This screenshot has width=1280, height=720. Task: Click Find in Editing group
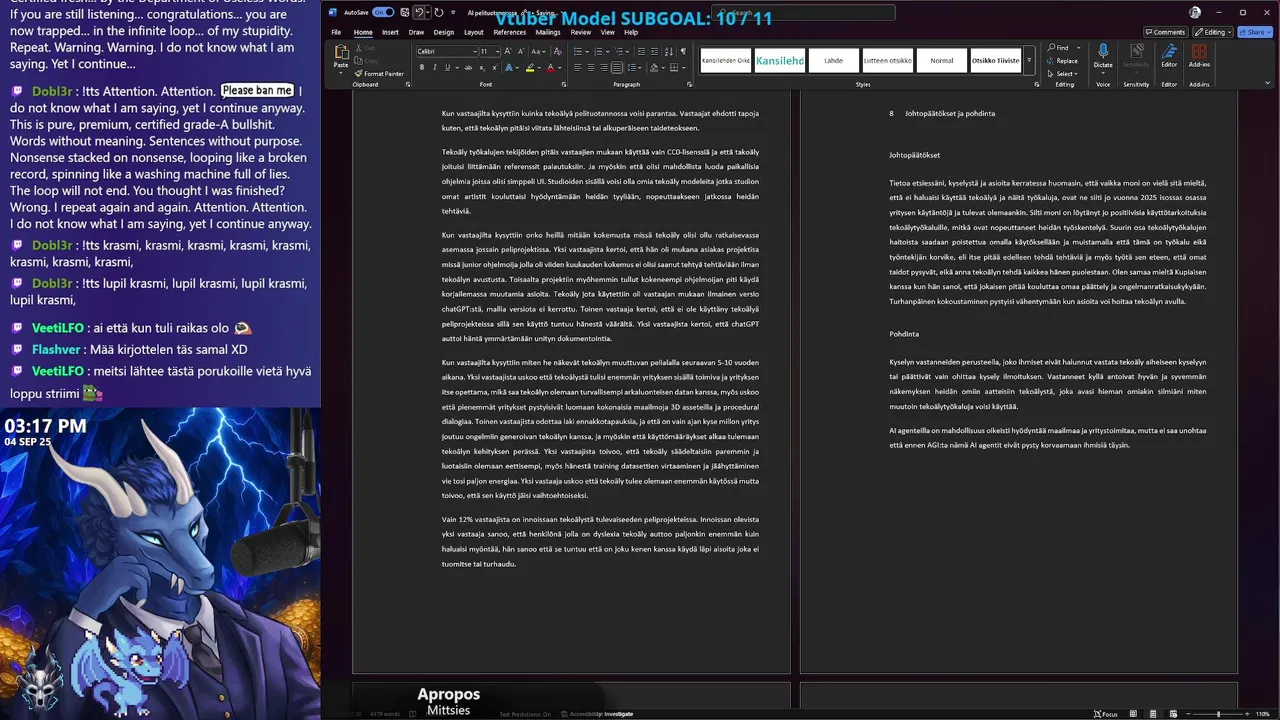1059,48
